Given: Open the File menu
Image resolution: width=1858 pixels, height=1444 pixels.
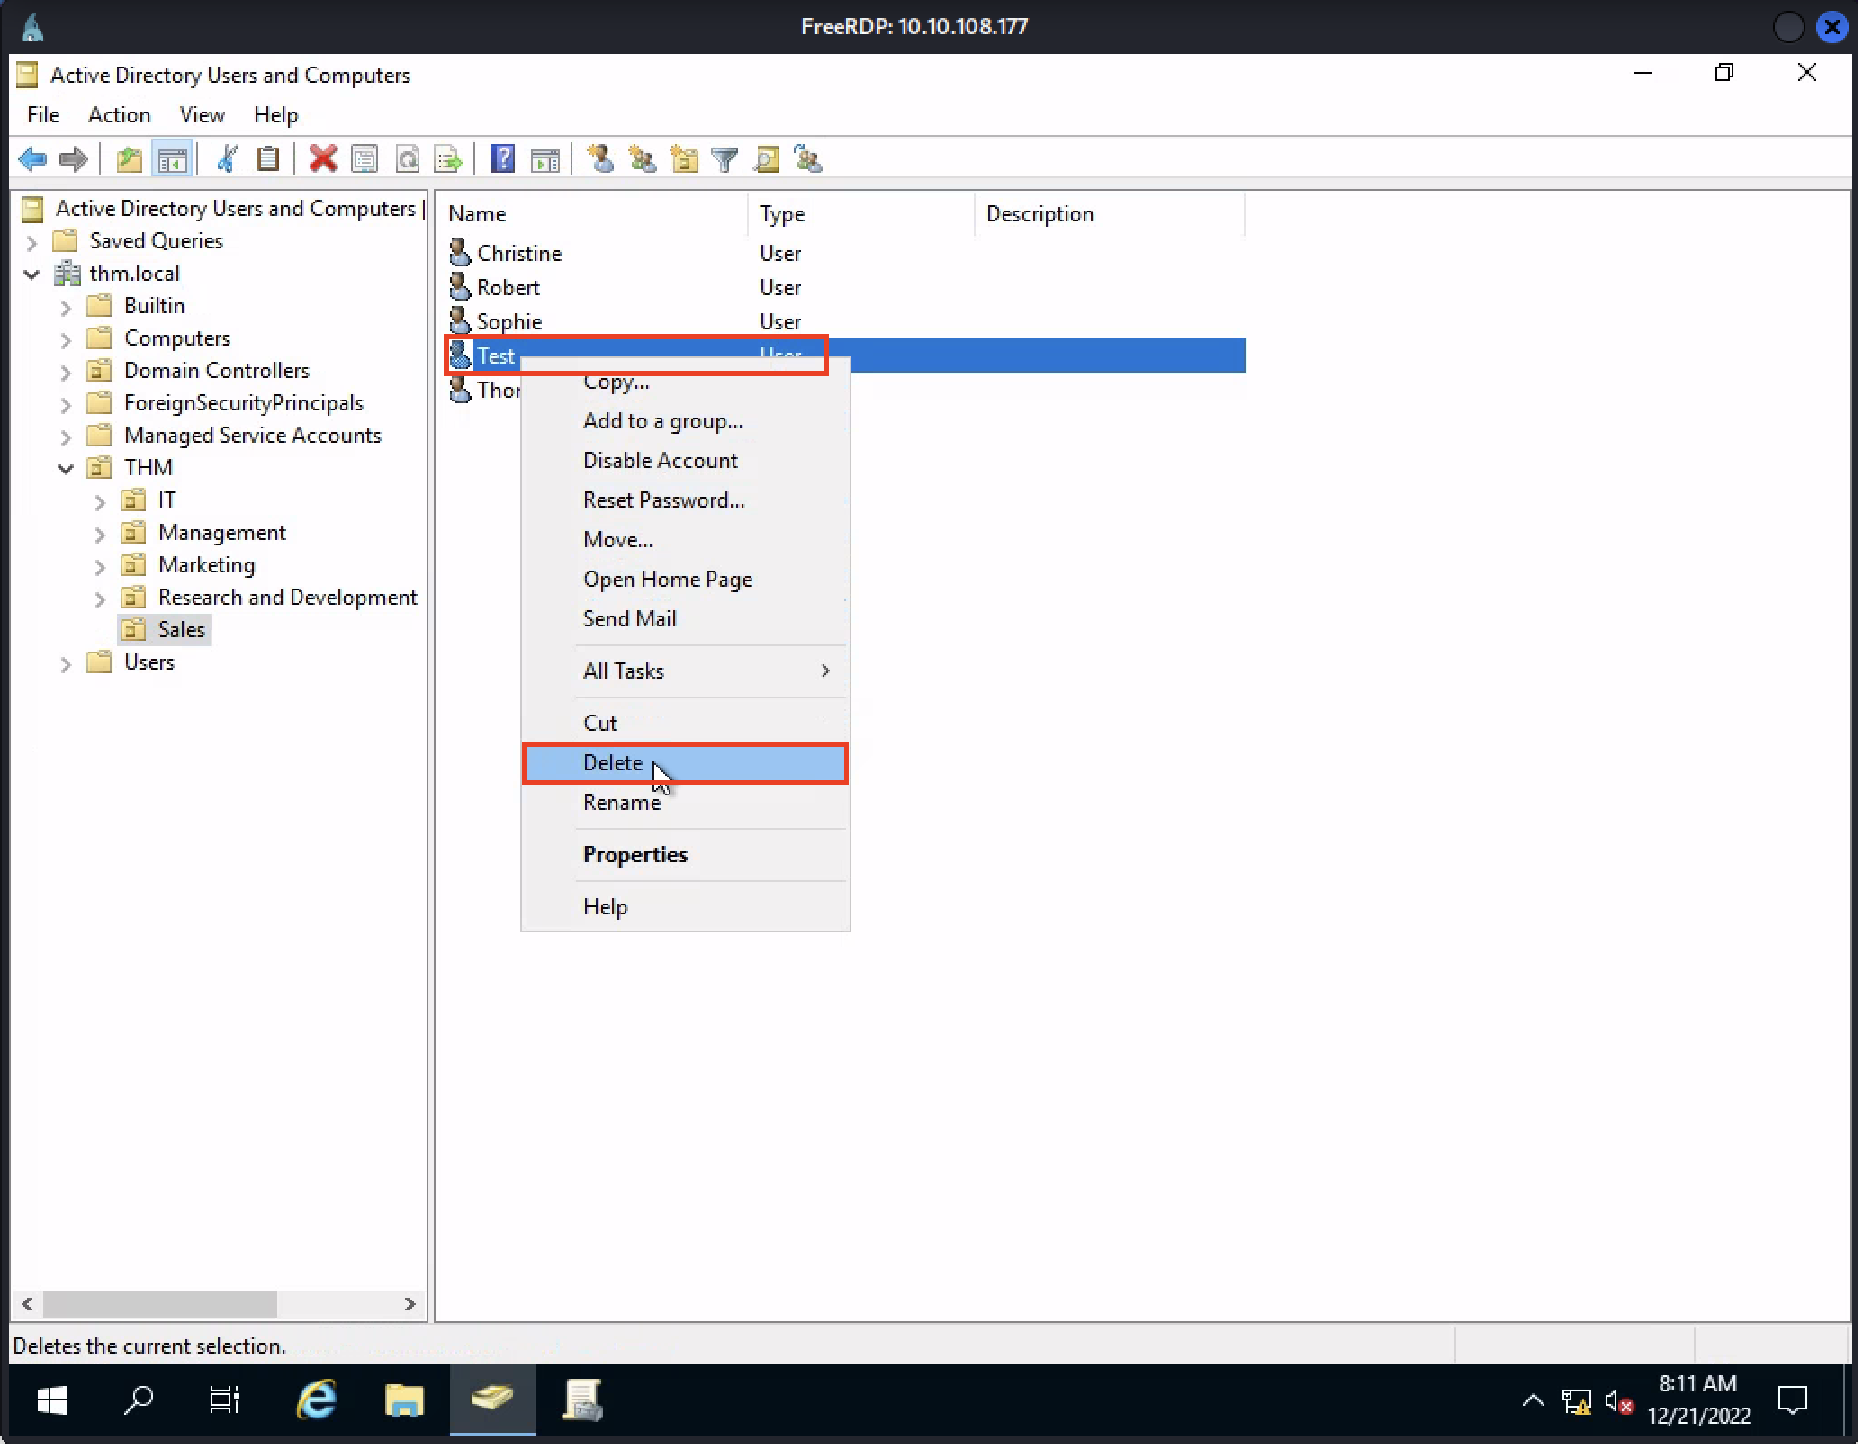Looking at the screenshot, I should (43, 115).
